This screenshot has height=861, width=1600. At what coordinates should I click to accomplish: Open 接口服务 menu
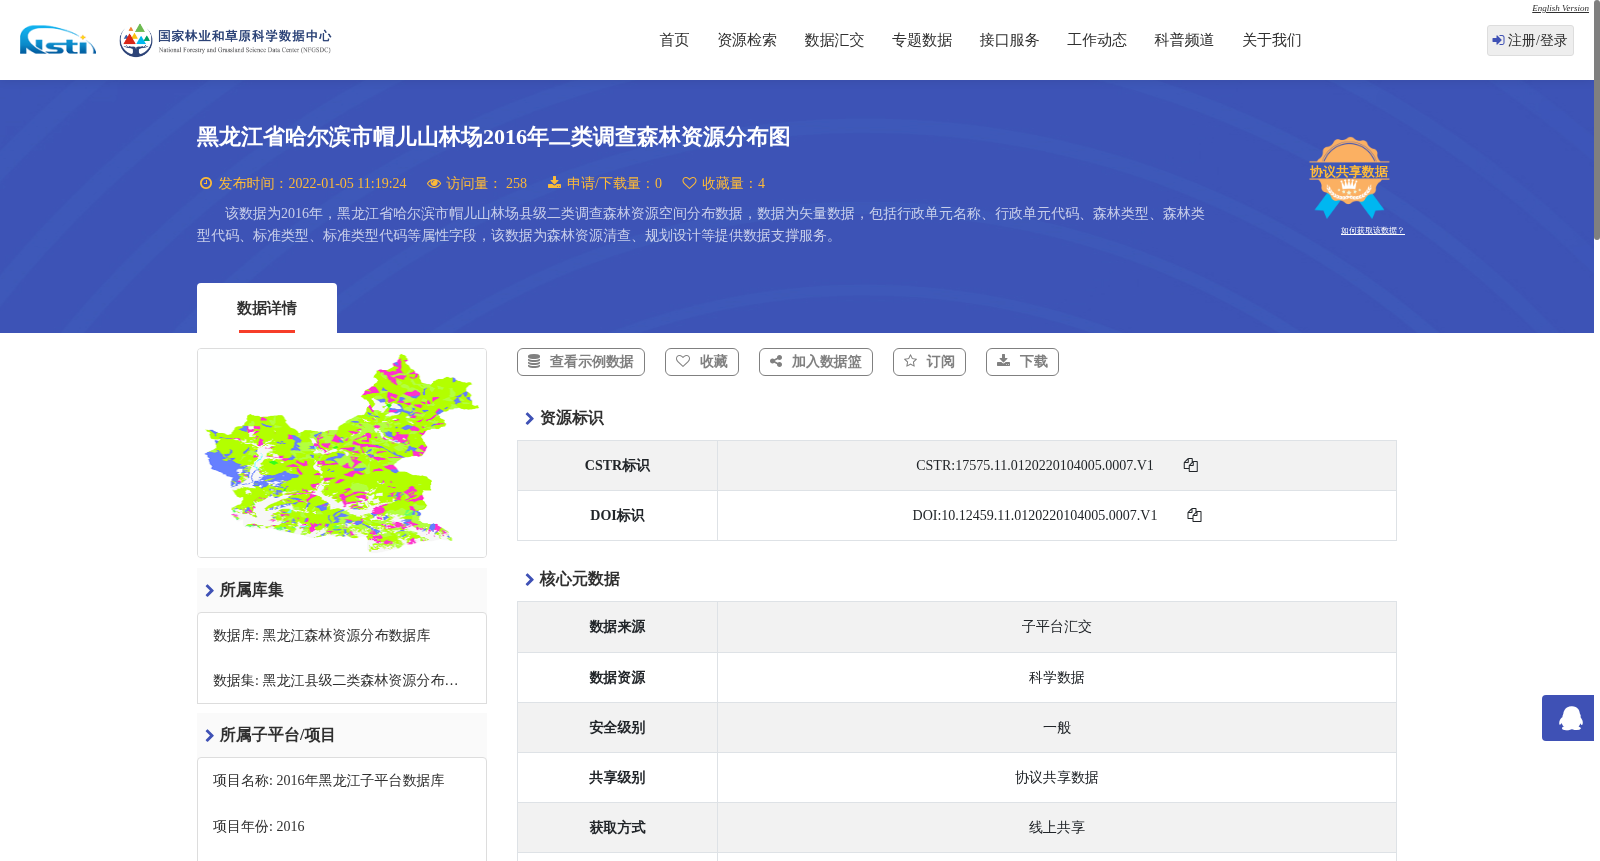(1009, 40)
